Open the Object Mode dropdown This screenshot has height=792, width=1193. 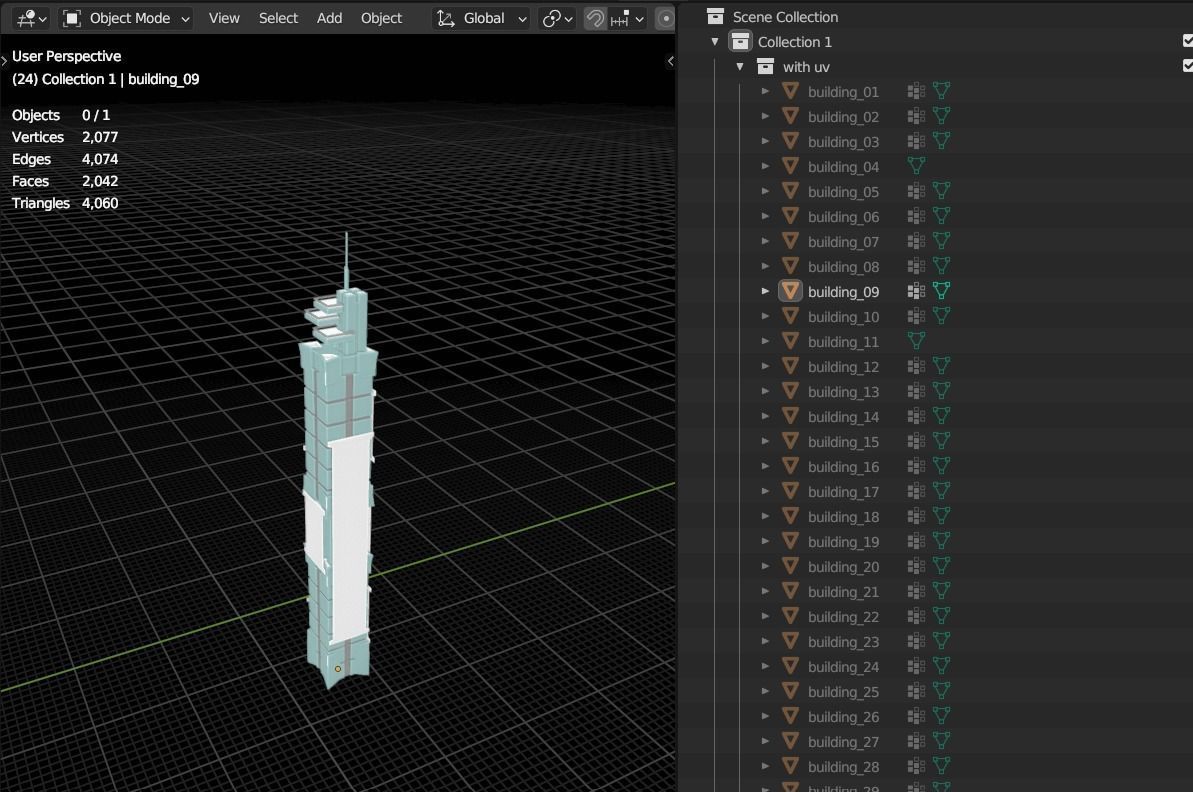(x=126, y=18)
